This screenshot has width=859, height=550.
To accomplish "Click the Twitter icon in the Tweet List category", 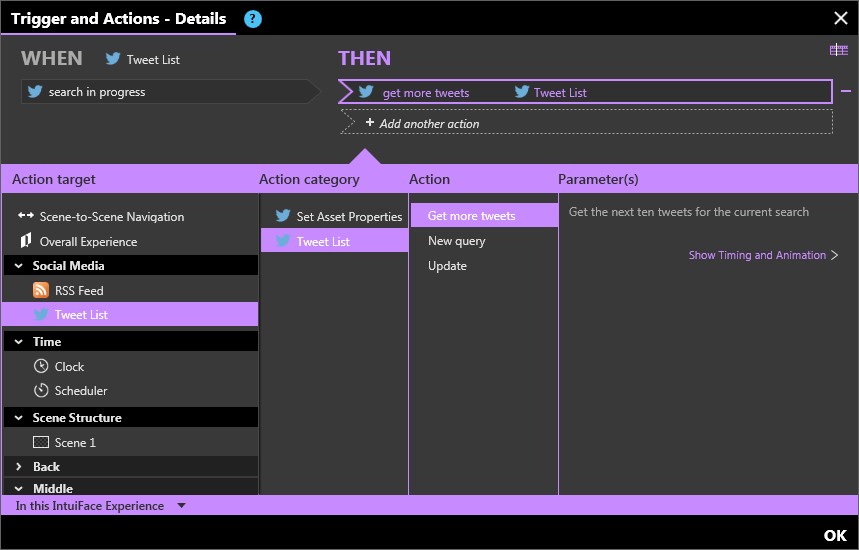I will click(x=283, y=240).
